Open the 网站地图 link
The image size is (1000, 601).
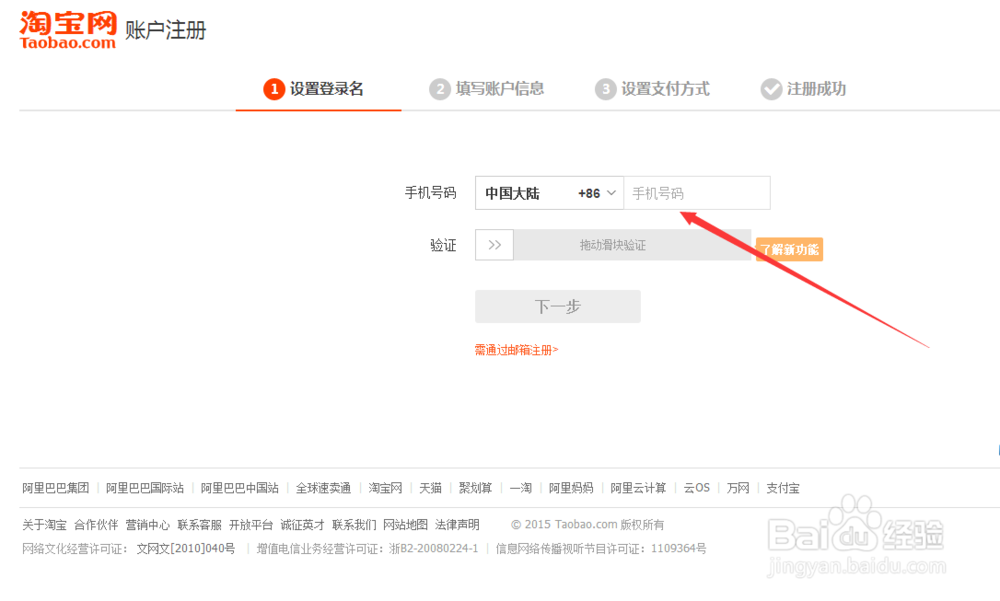click(406, 524)
